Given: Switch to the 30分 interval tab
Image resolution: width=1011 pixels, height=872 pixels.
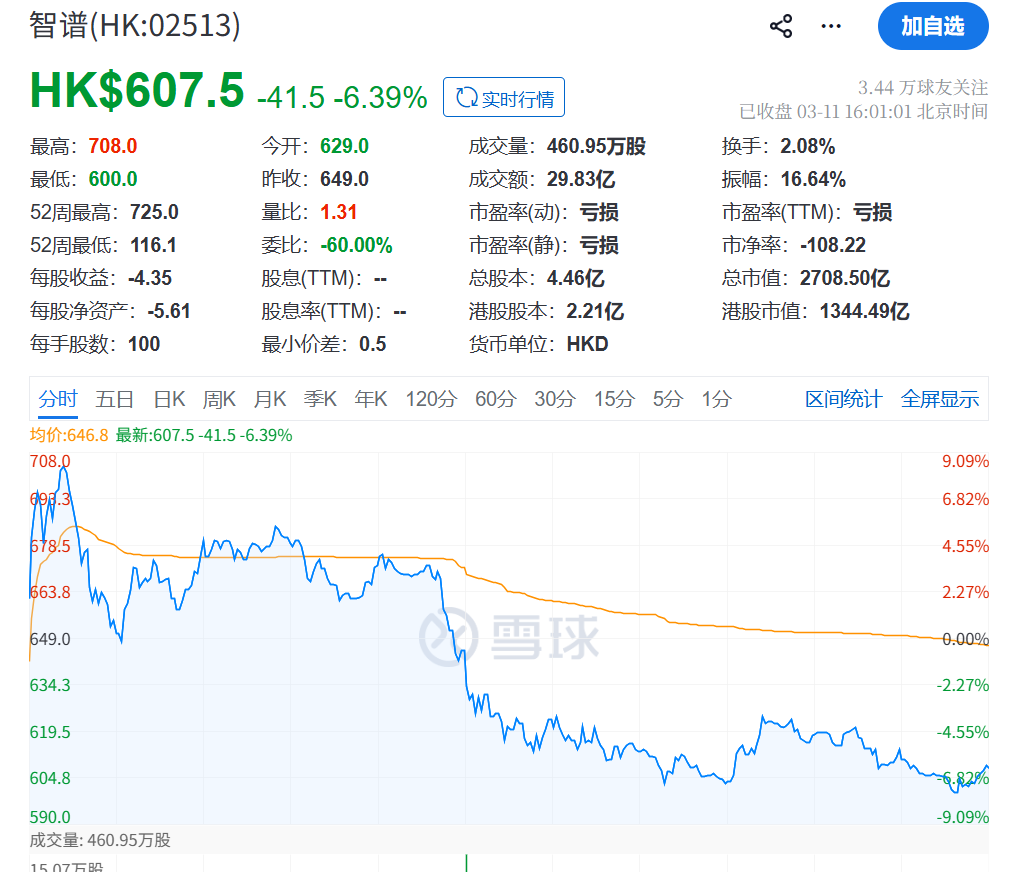Looking at the screenshot, I should point(554,399).
